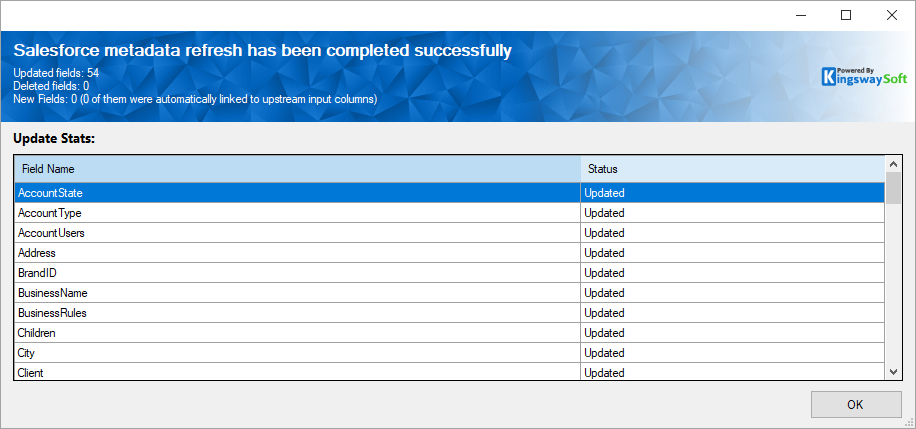The width and height of the screenshot is (916, 429).
Task: Click the vertical scrollbar thumb
Action: [893, 188]
